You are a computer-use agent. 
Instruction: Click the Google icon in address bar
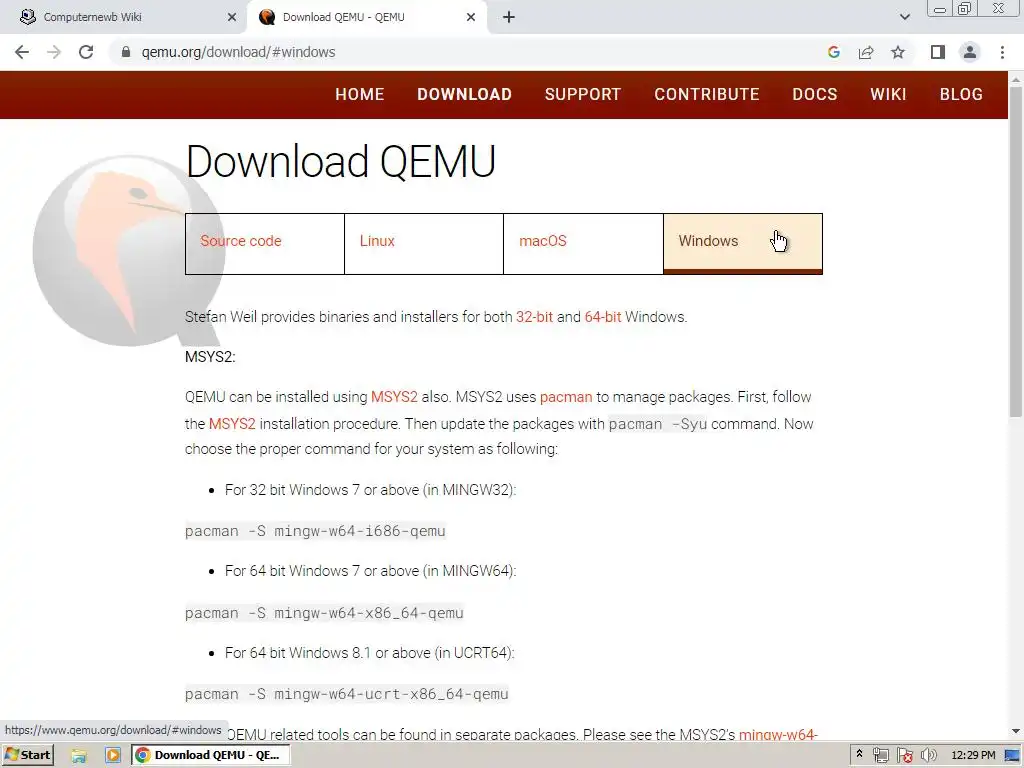click(x=834, y=52)
